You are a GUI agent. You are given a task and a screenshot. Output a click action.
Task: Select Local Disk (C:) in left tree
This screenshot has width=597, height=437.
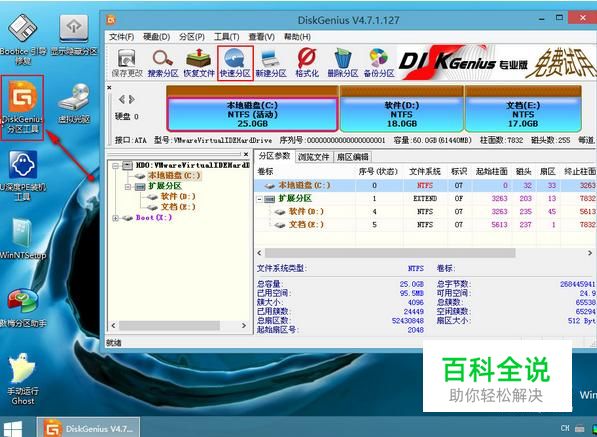174,176
